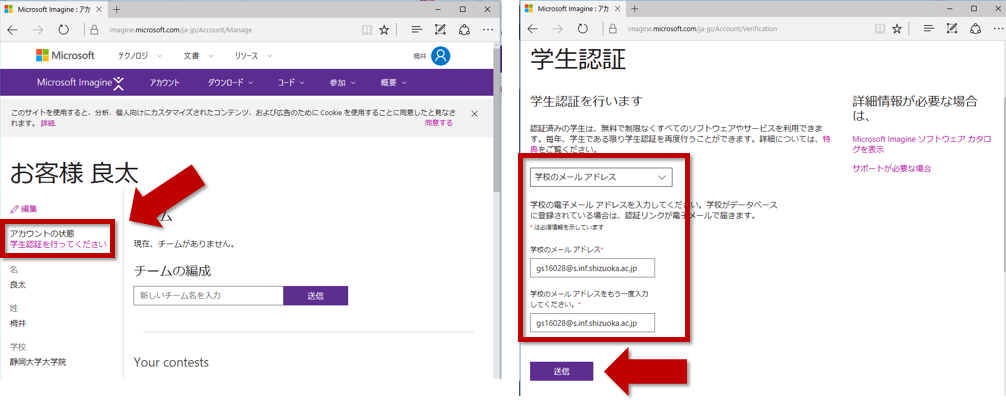Click Your contests heading
This screenshot has height=400, width=1006.
pos(171,362)
